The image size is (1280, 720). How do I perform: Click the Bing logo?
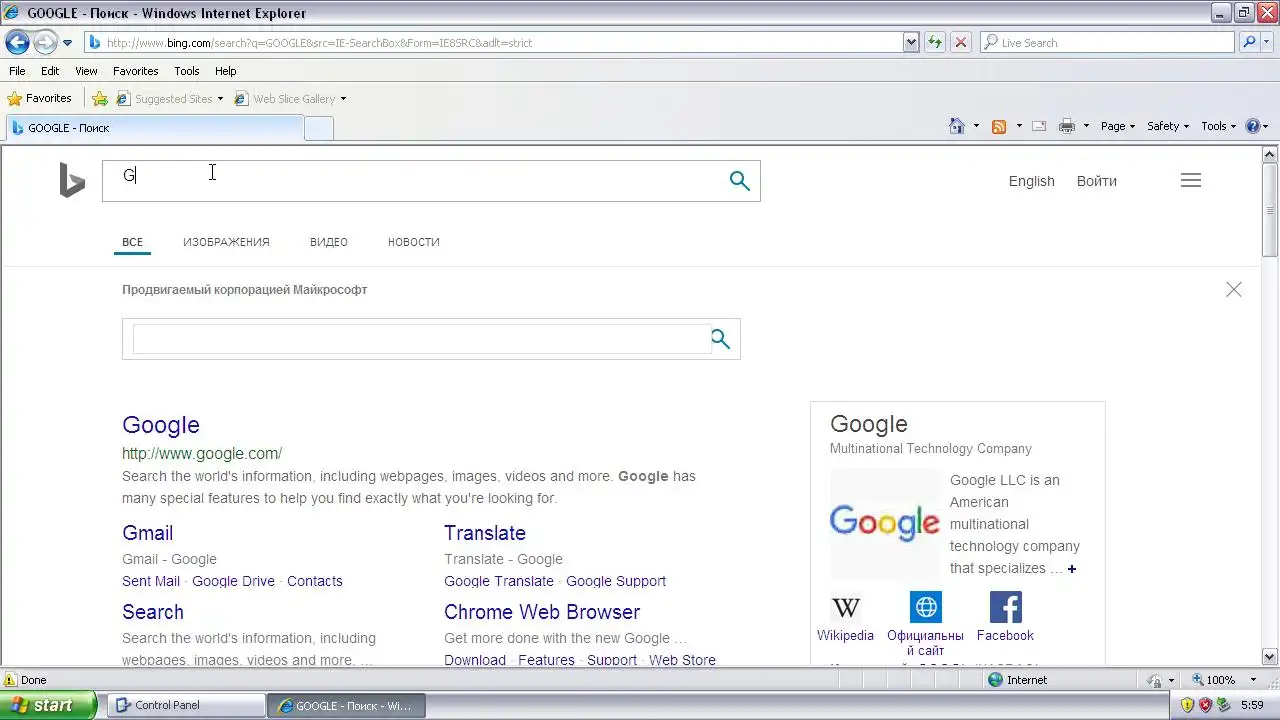[x=72, y=181]
